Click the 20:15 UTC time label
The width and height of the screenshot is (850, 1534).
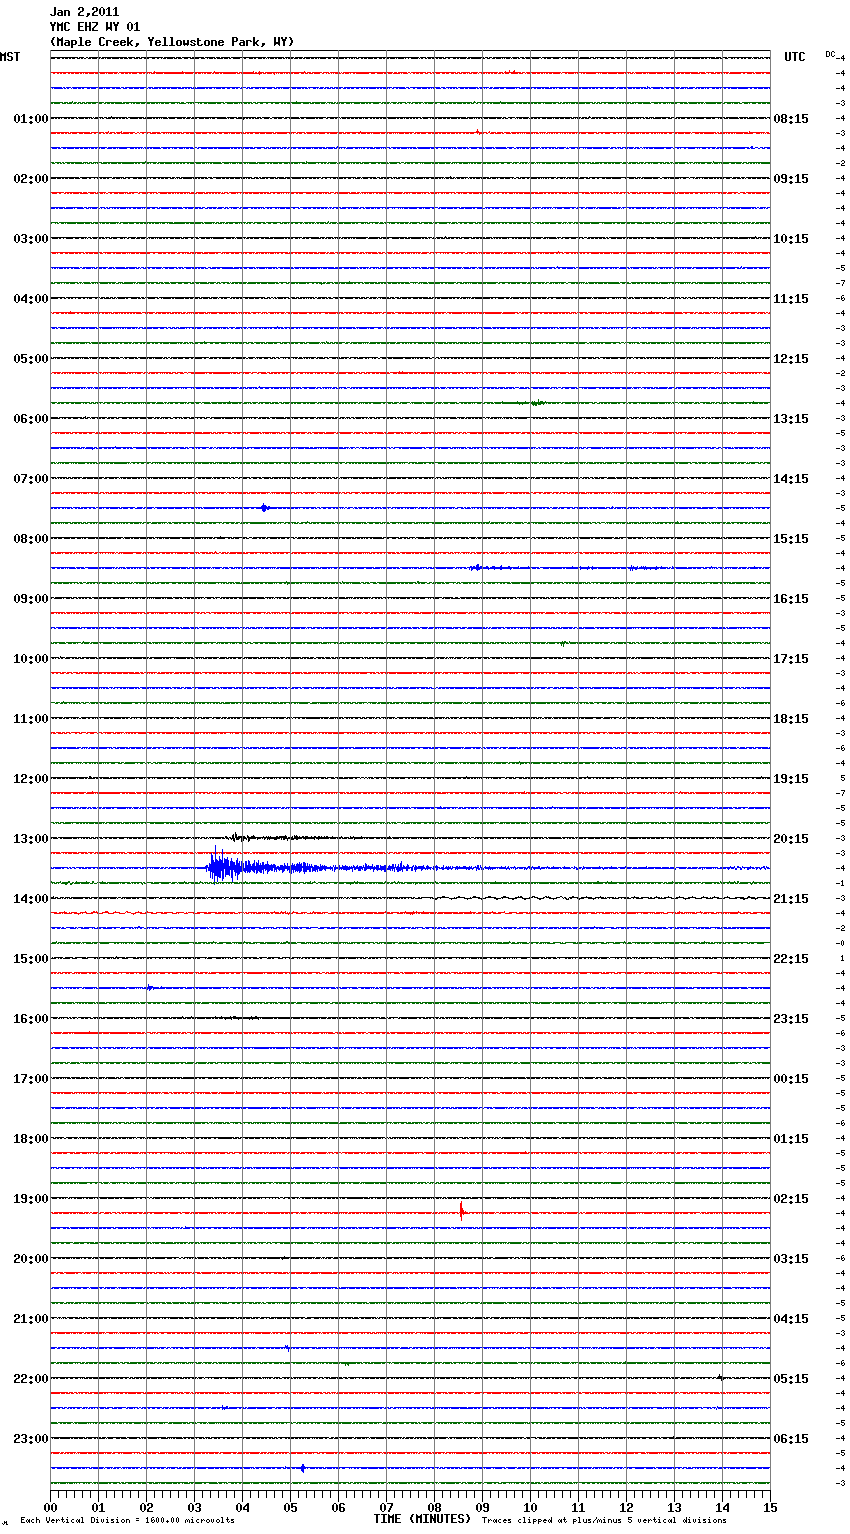tap(791, 839)
